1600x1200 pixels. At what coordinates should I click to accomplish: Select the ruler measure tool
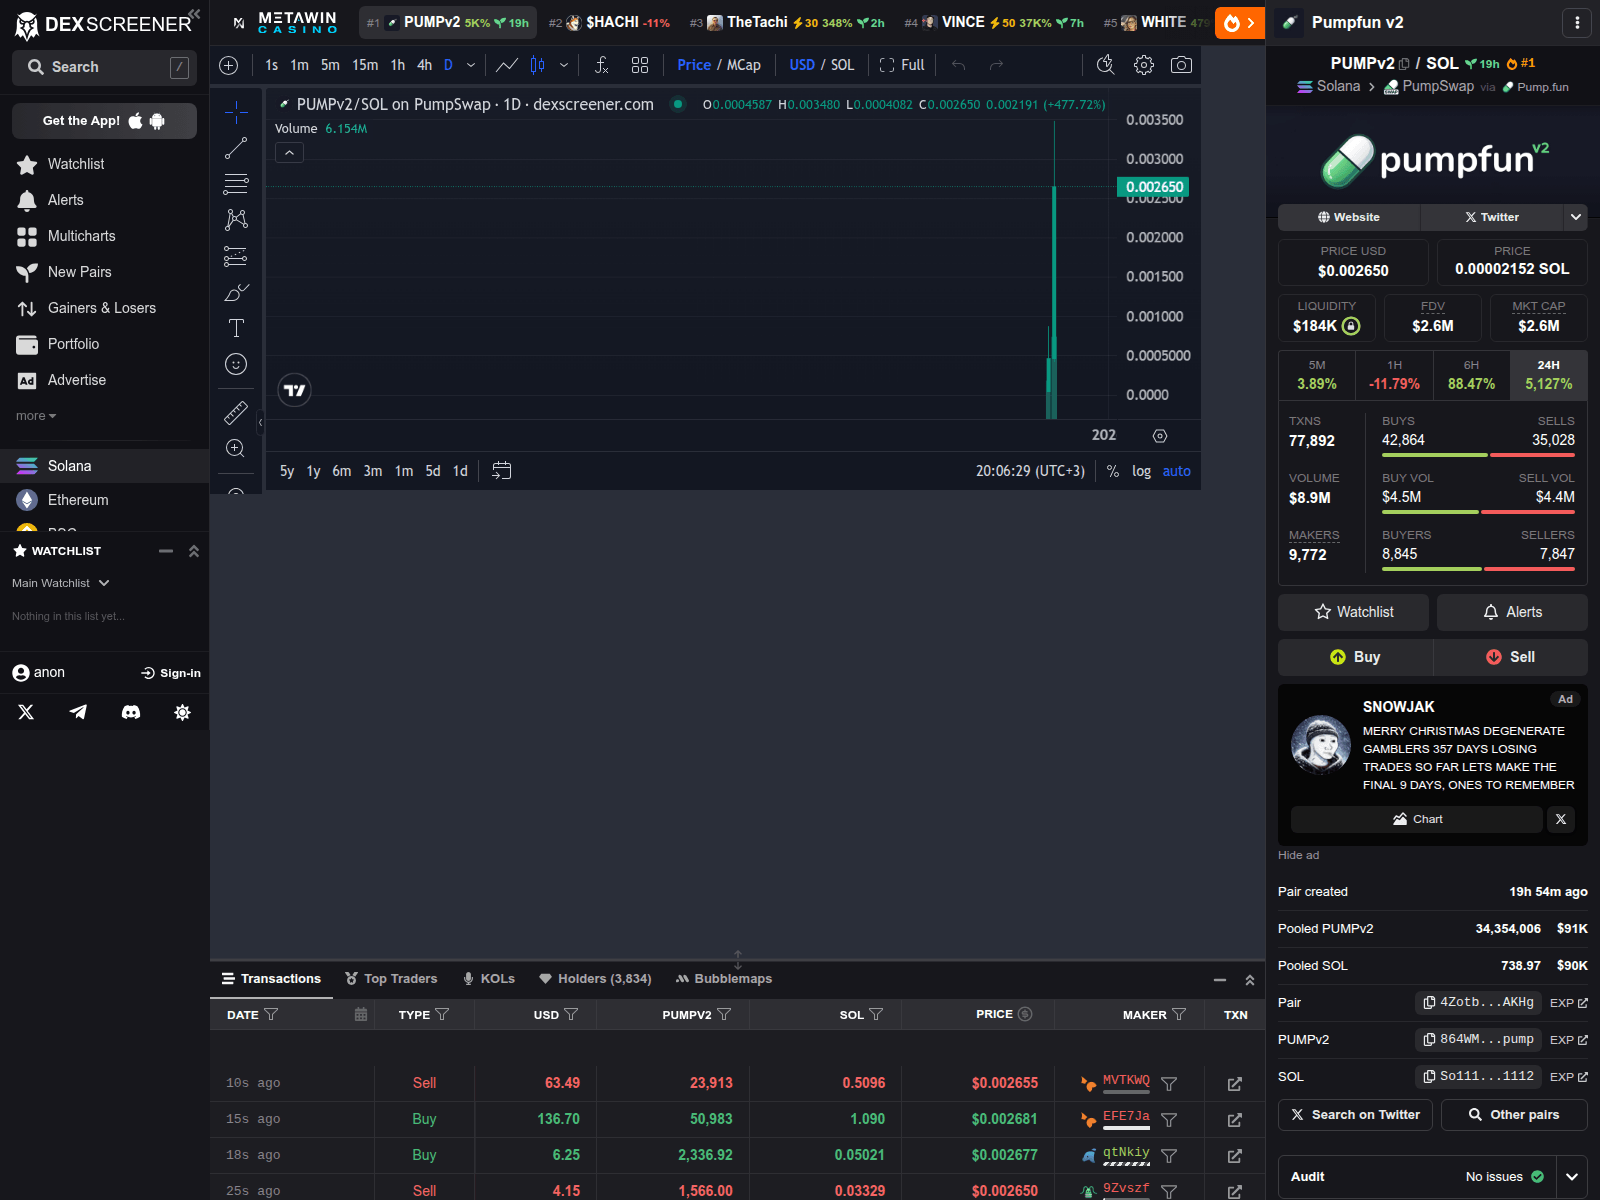coord(236,412)
